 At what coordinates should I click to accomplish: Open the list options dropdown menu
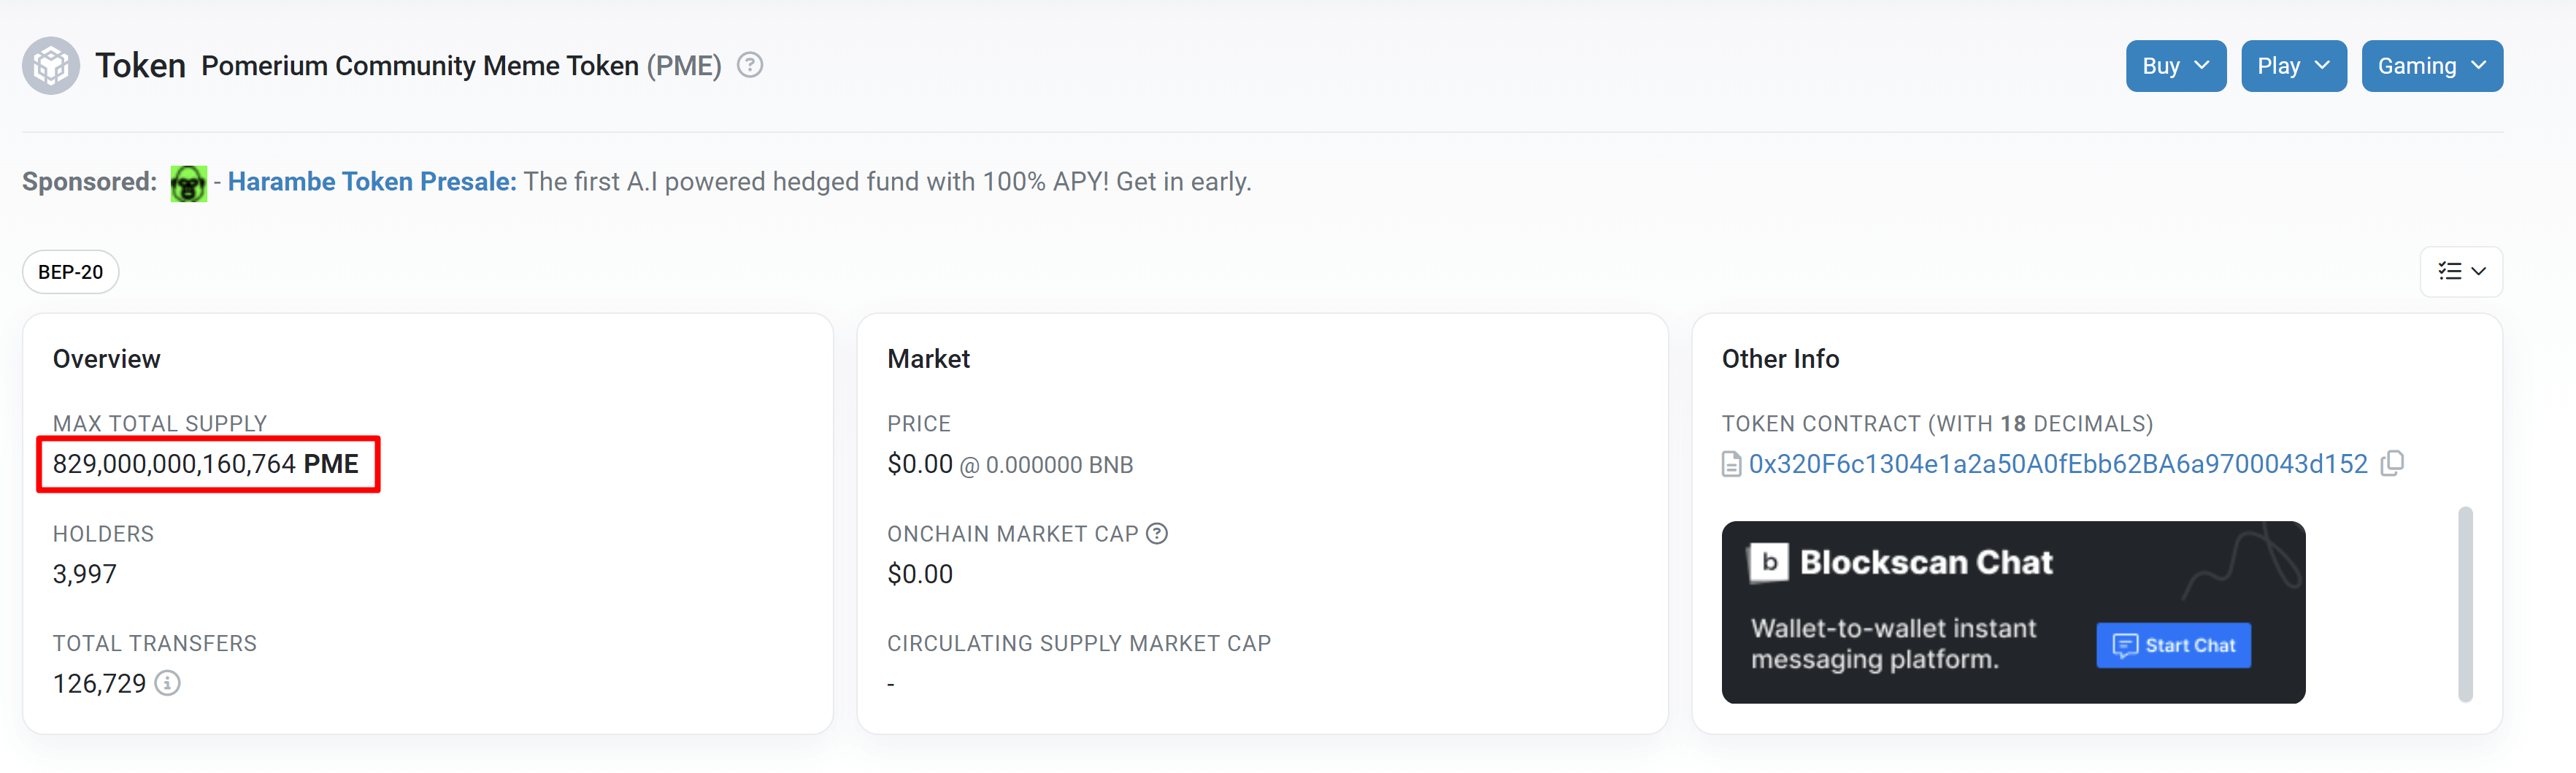pos(2461,272)
